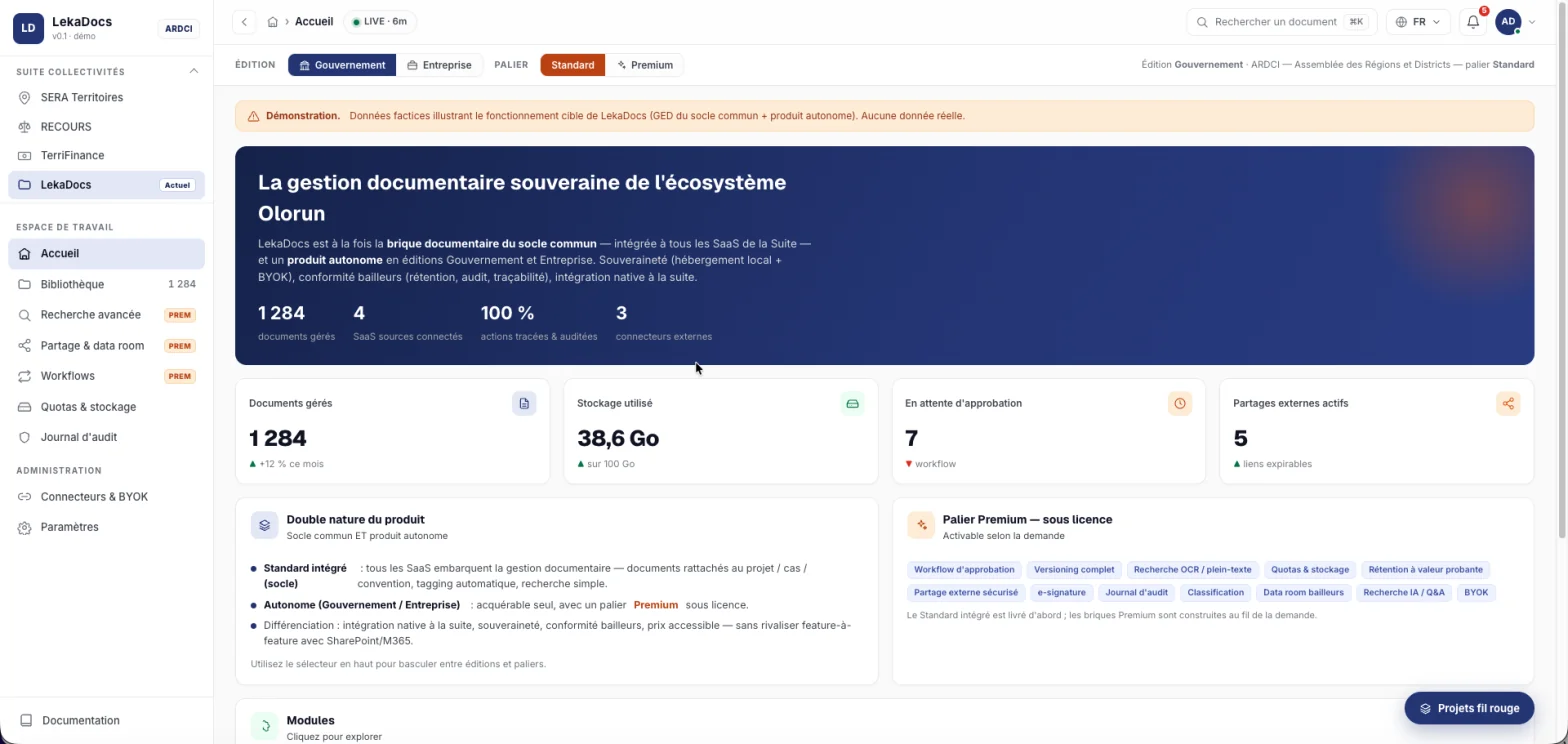The image size is (1568, 744).
Task: Open the Documentation link
Action: pos(106,720)
